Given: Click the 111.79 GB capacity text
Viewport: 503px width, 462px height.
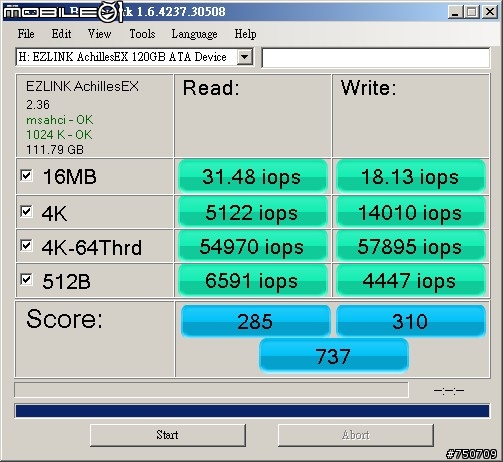Looking at the screenshot, I should (x=55, y=150).
